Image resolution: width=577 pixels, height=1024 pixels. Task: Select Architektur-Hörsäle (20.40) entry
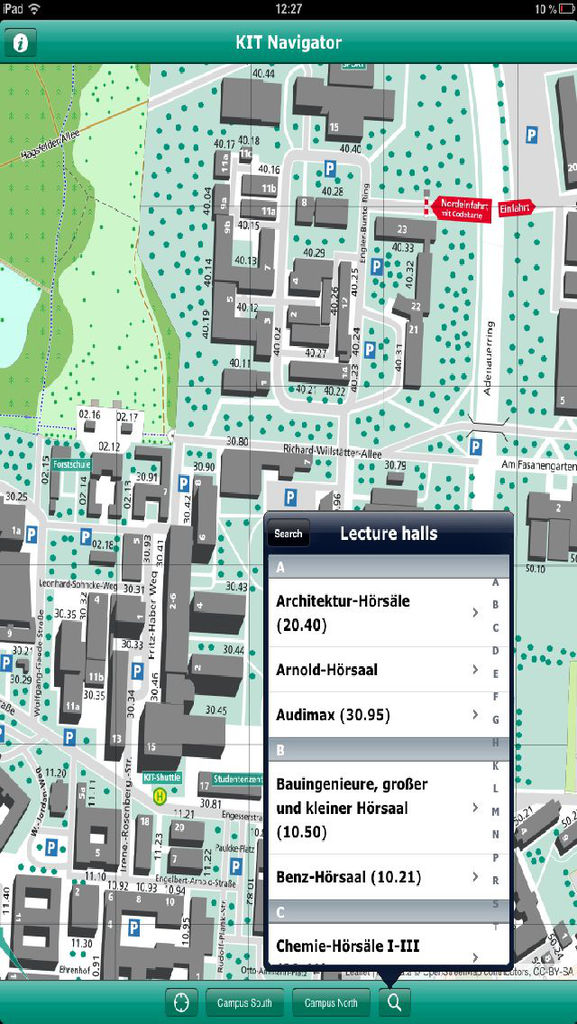[380, 613]
